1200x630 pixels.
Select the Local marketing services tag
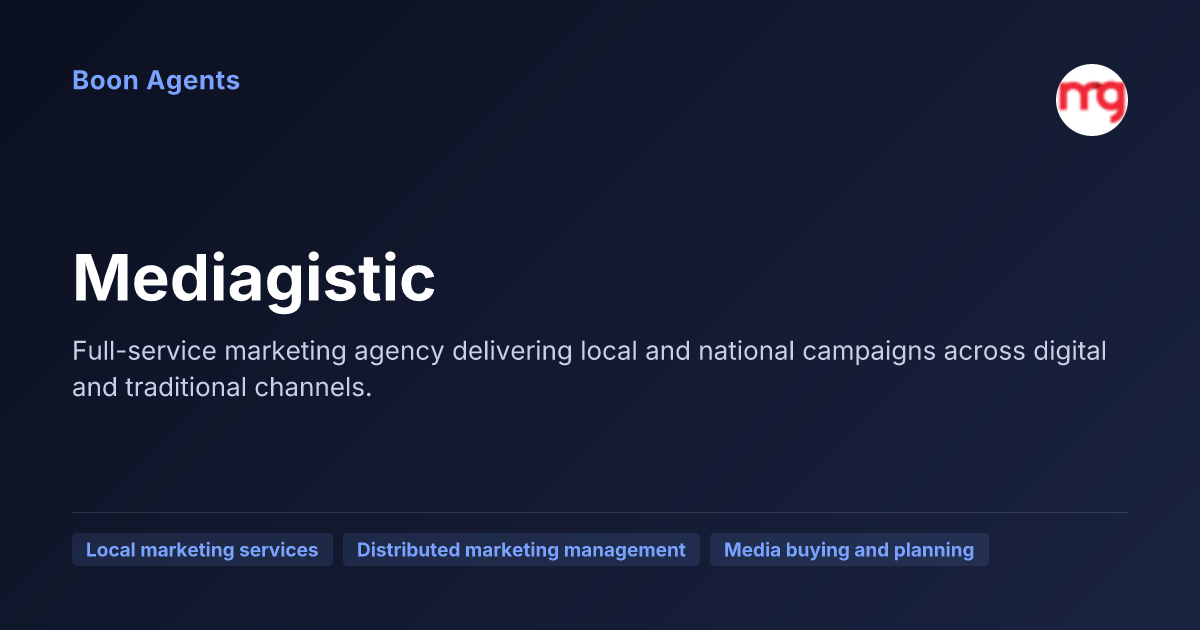pos(202,550)
